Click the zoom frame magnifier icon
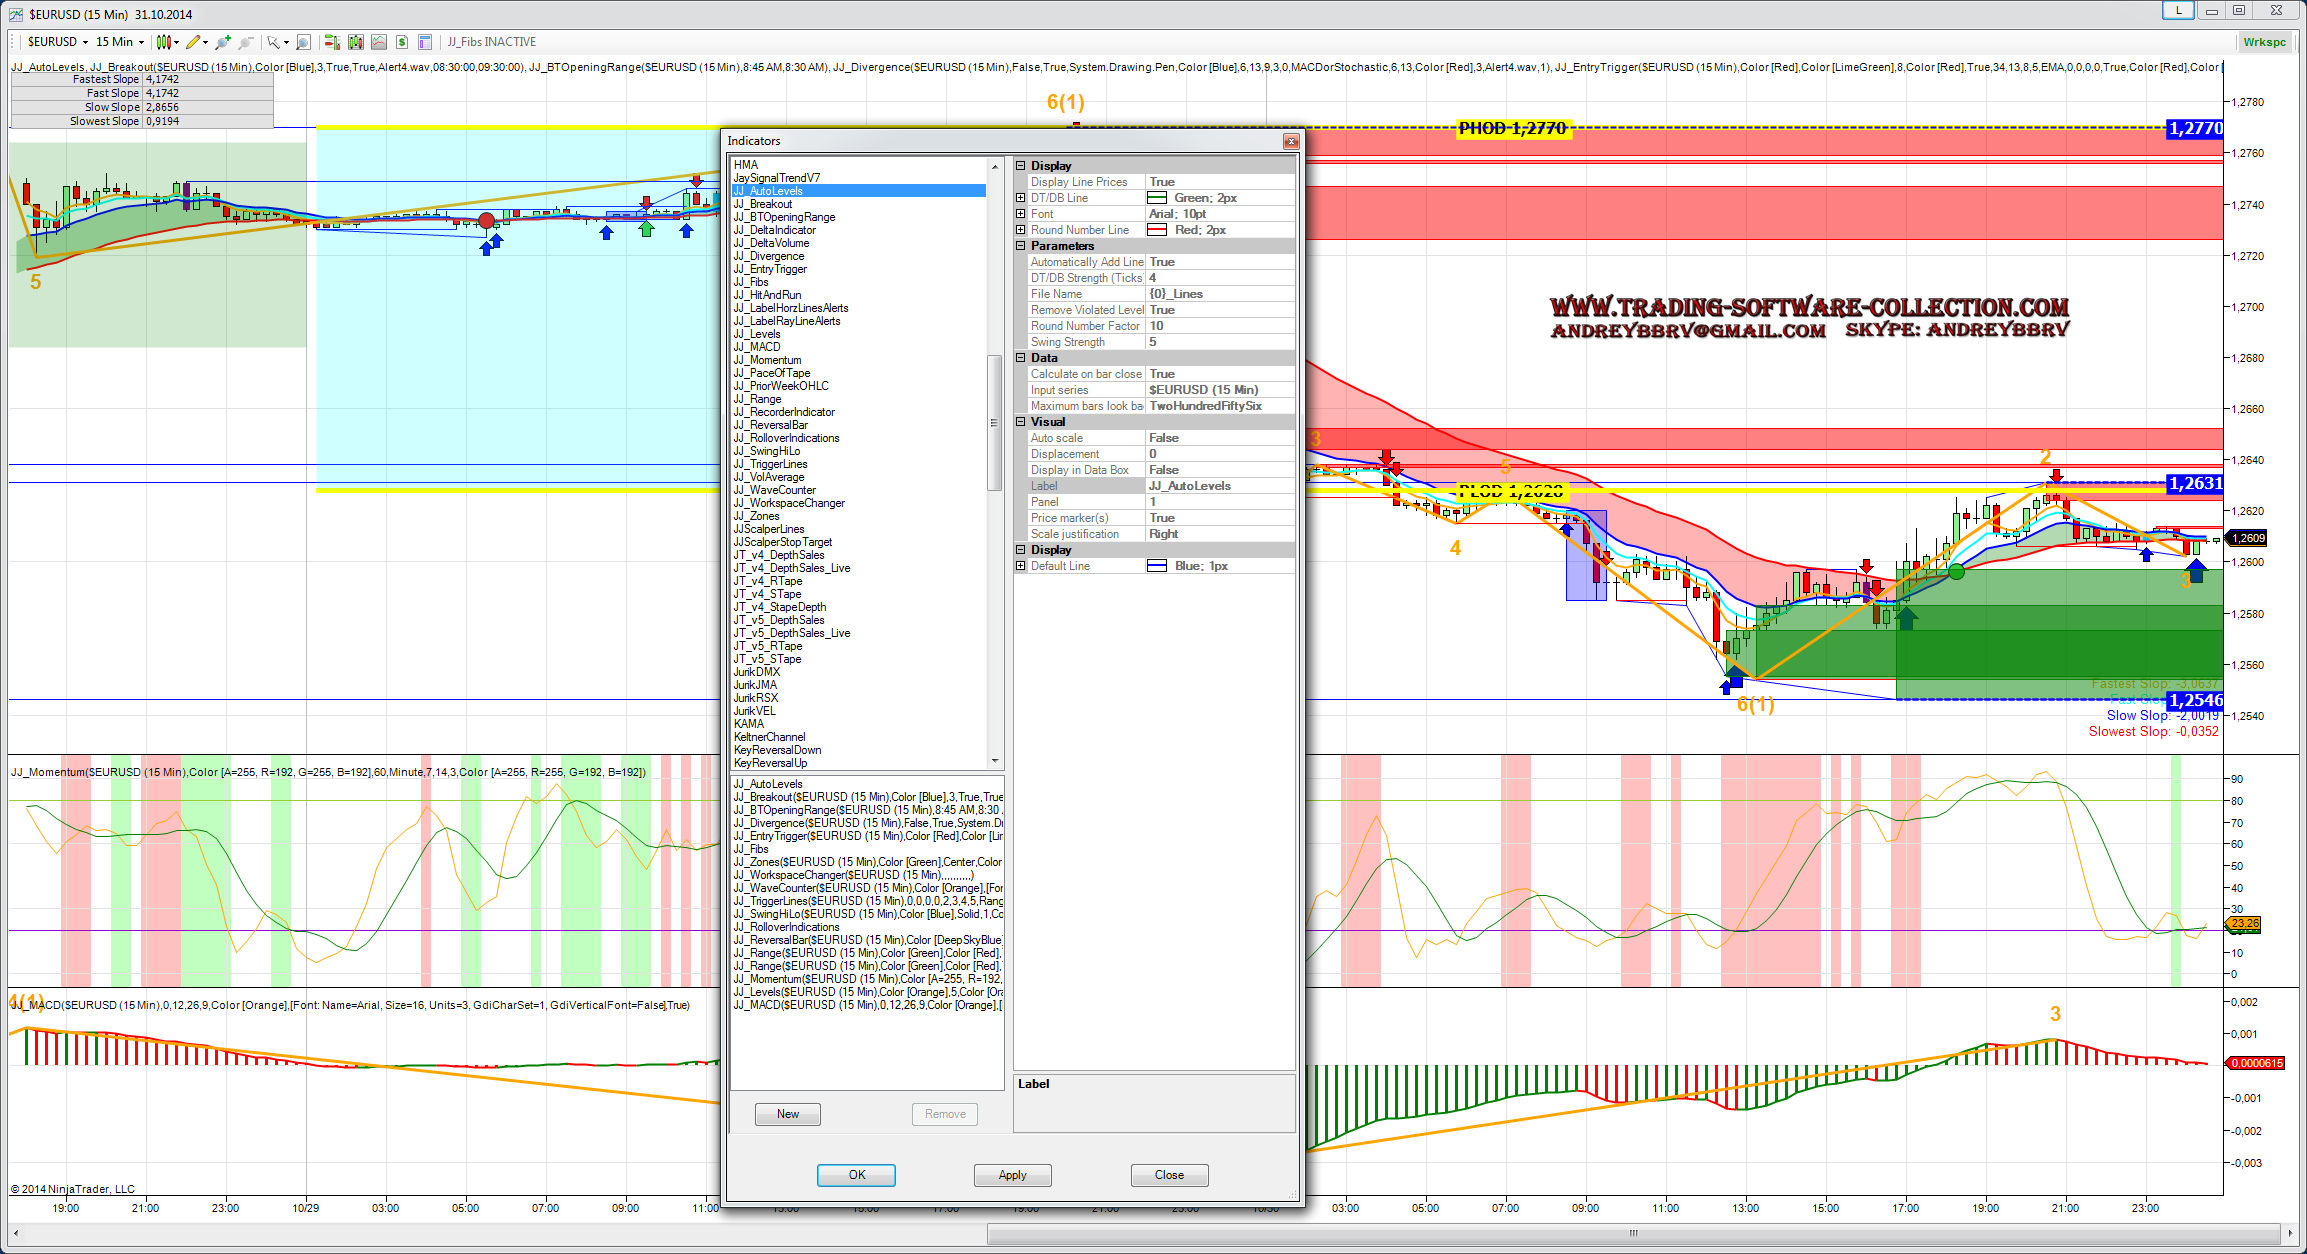Image resolution: width=2307 pixels, height=1254 pixels. (x=303, y=42)
